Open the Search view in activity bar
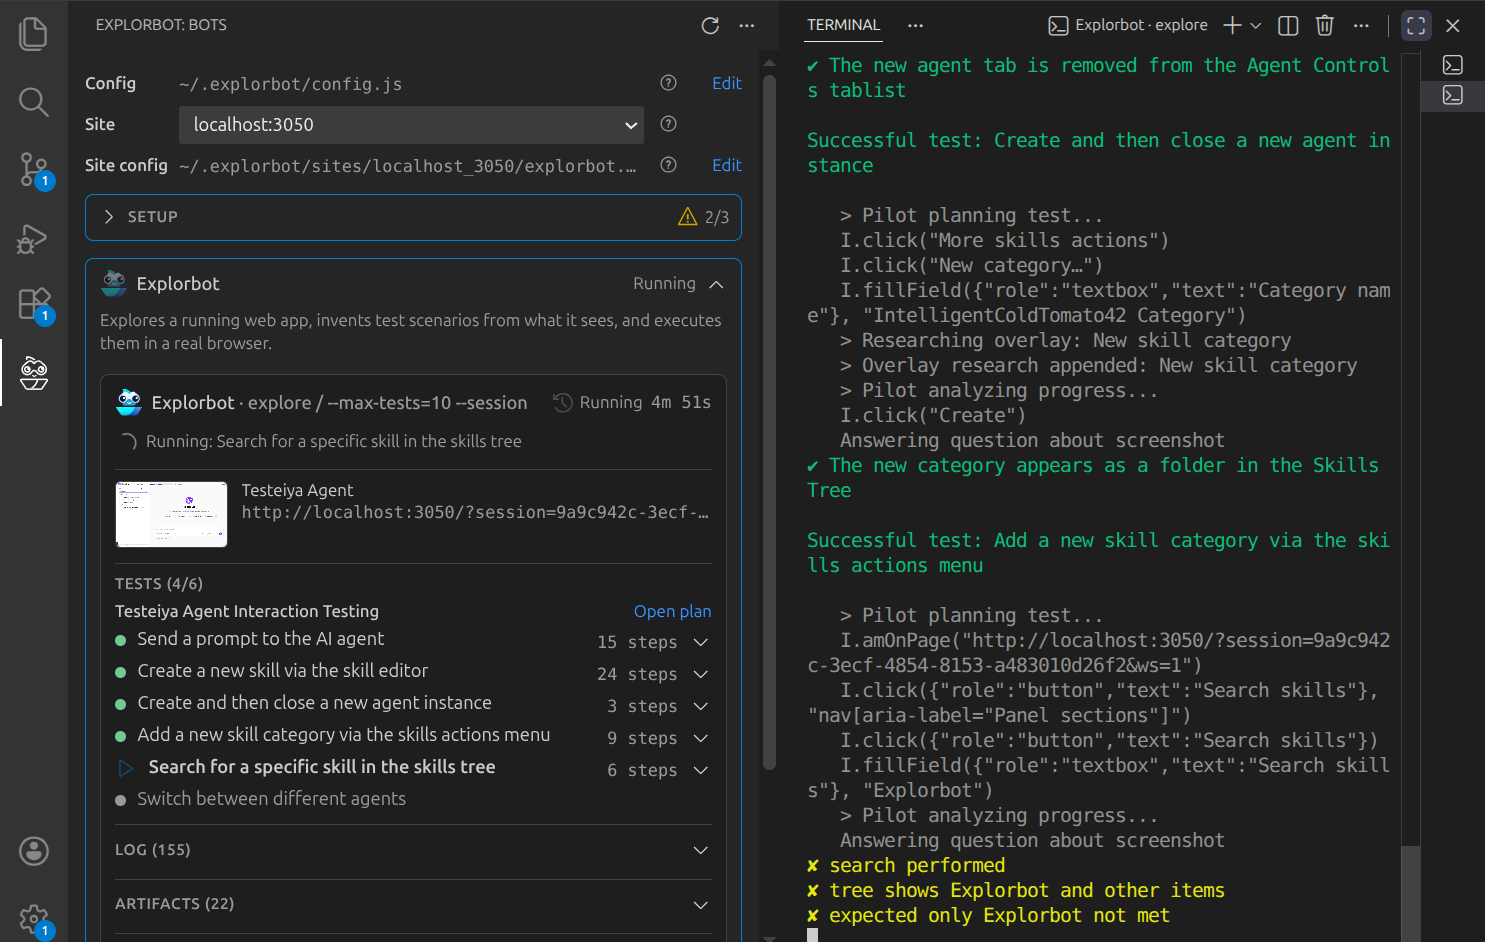 pyautogui.click(x=33, y=101)
